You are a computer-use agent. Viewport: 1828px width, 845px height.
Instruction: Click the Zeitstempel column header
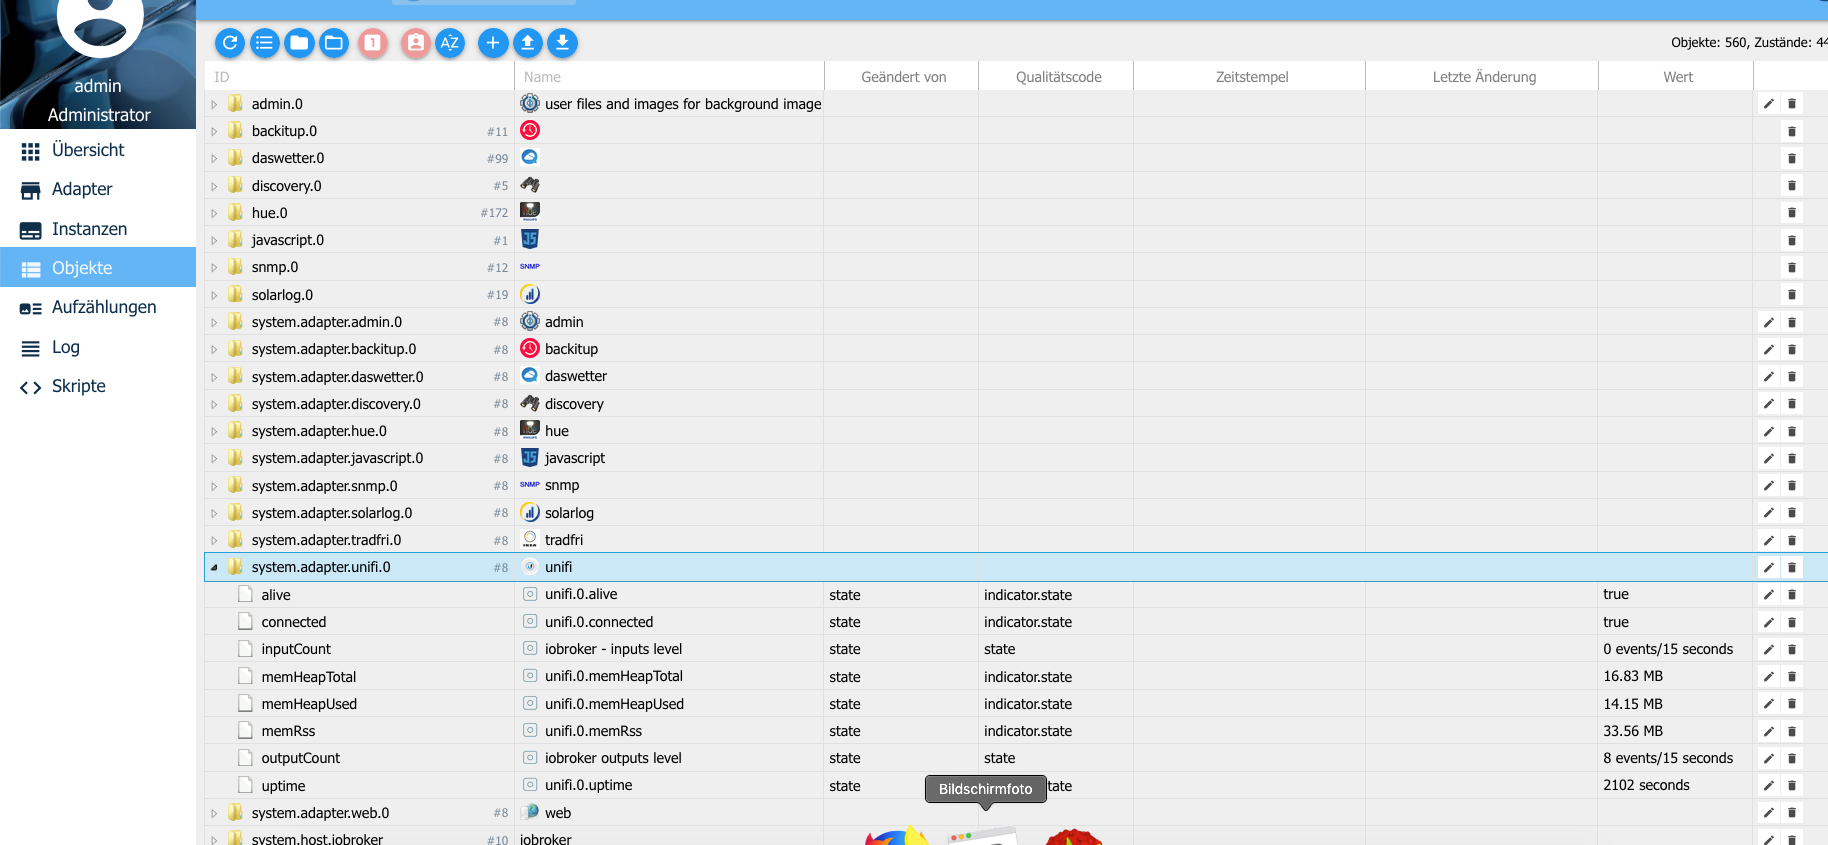pos(1251,77)
